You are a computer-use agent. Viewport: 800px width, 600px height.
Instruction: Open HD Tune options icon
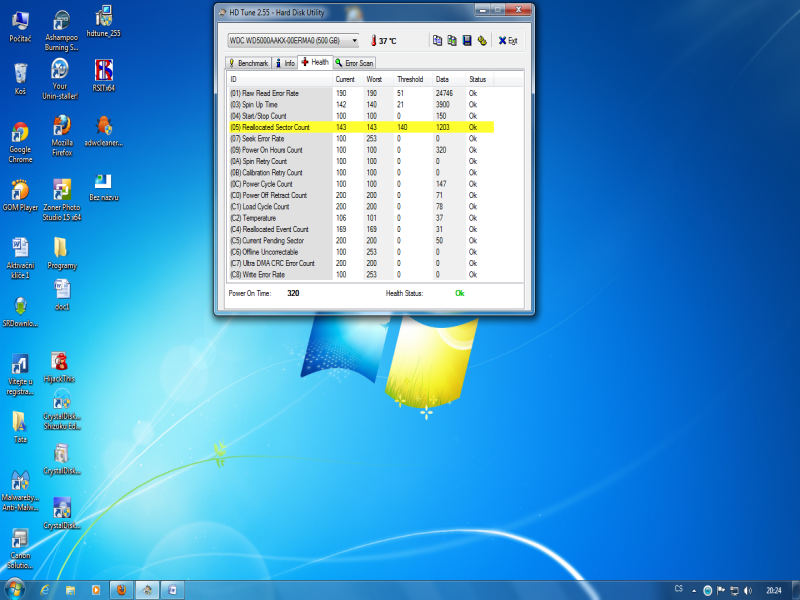pyautogui.click(x=482, y=40)
